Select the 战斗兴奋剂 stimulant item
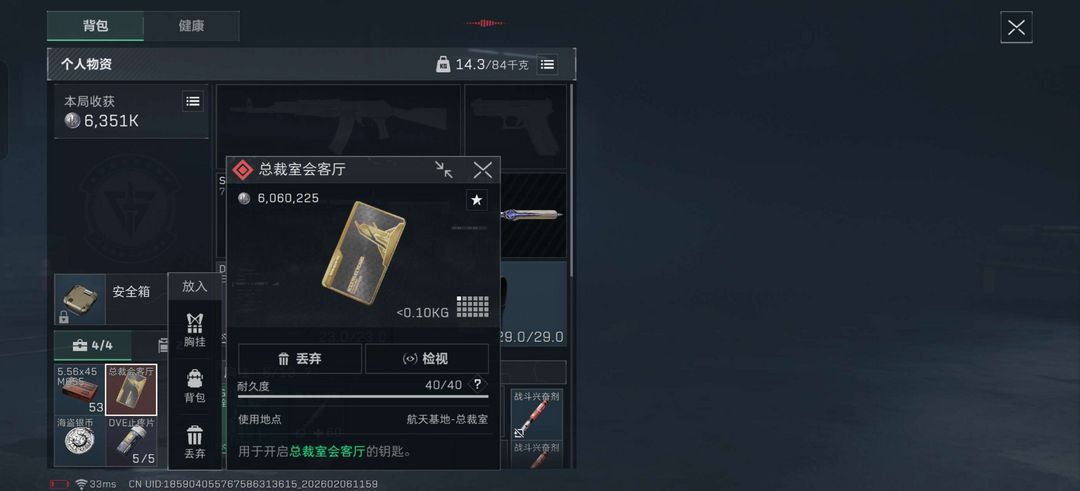Screen dimensions: 1080x491 [537, 415]
